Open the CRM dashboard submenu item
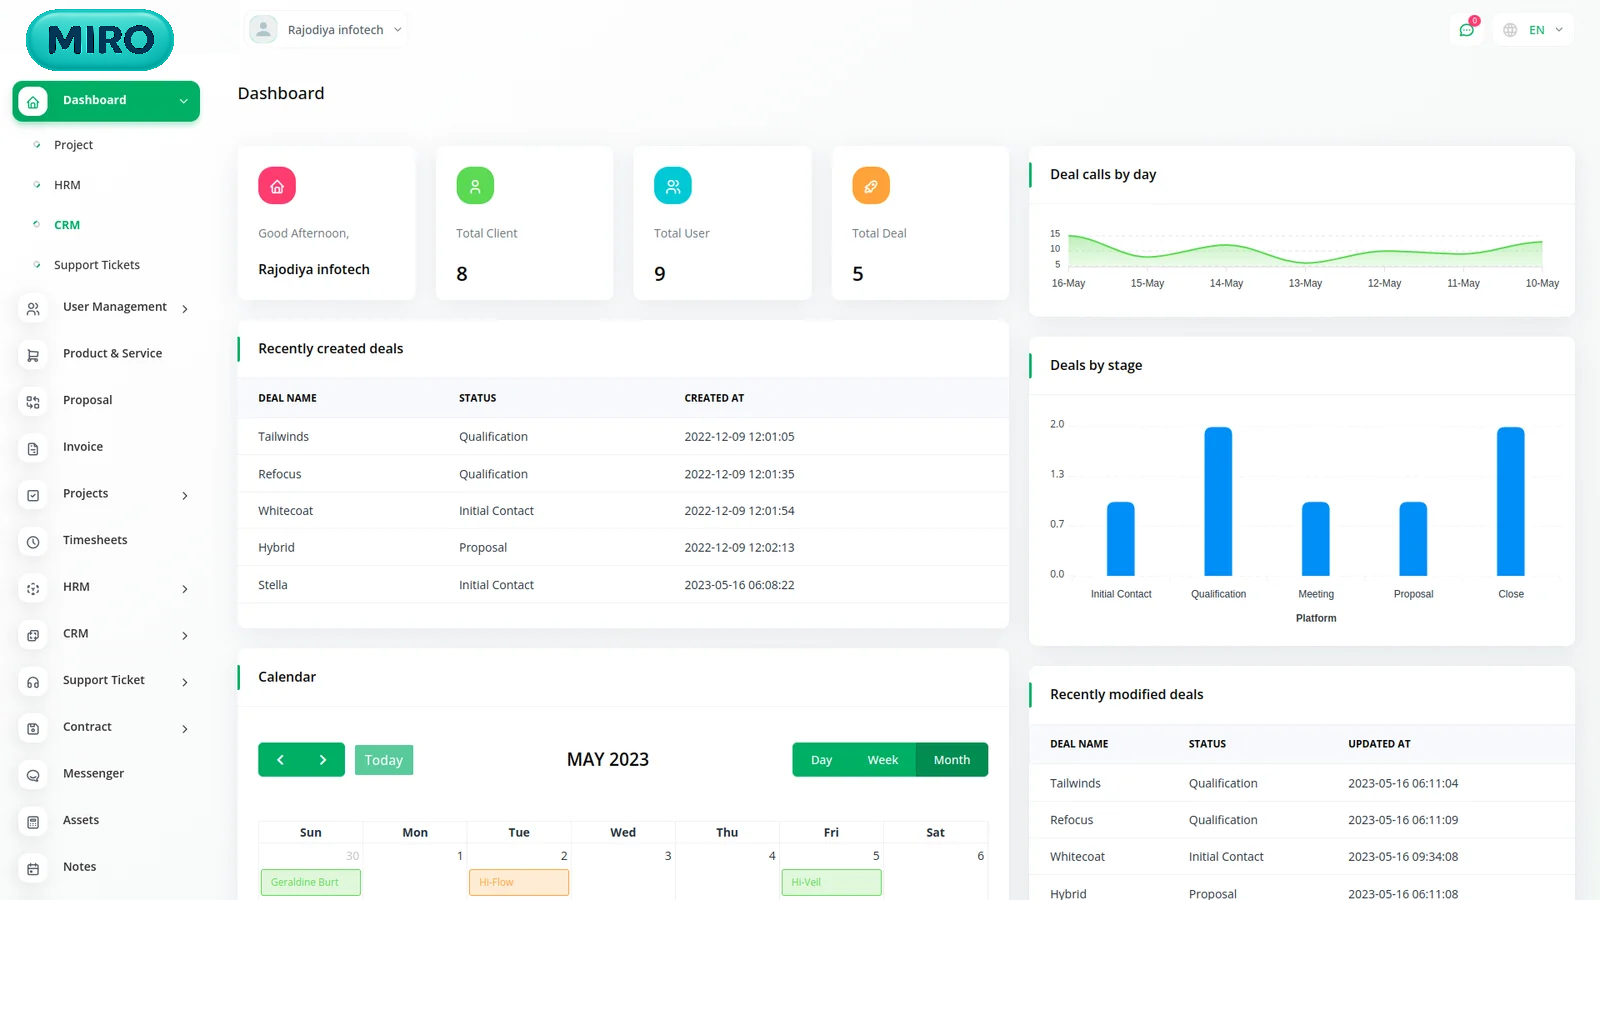 67,225
